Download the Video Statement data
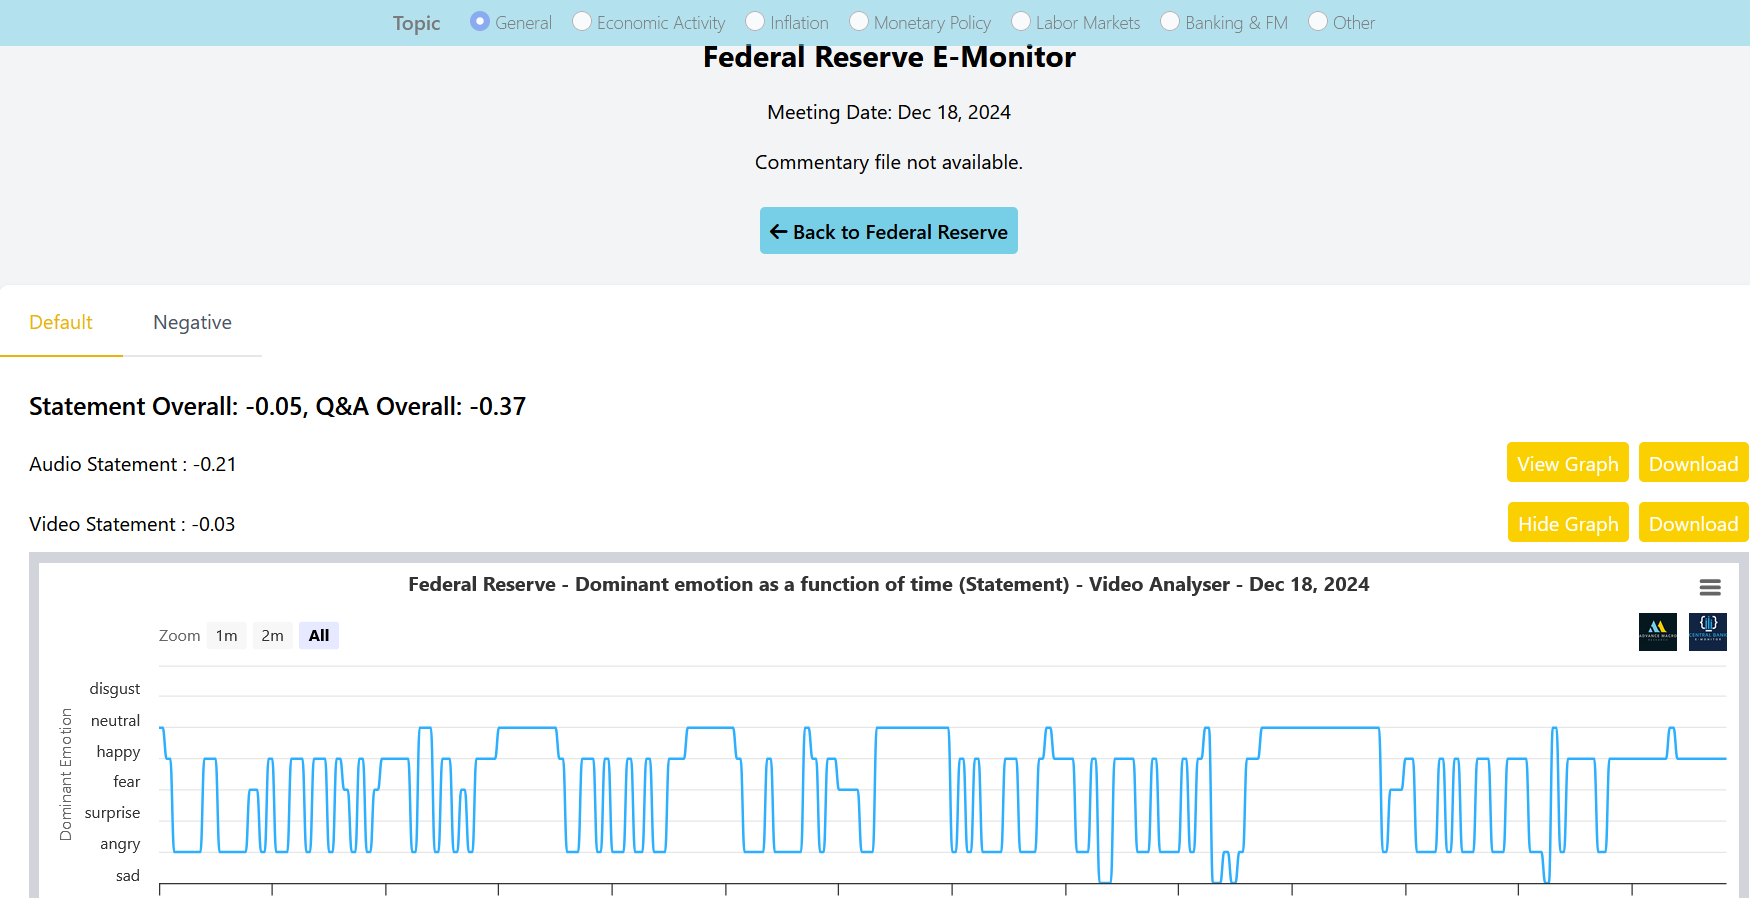Viewport: 1750px width, 898px height. (1693, 523)
